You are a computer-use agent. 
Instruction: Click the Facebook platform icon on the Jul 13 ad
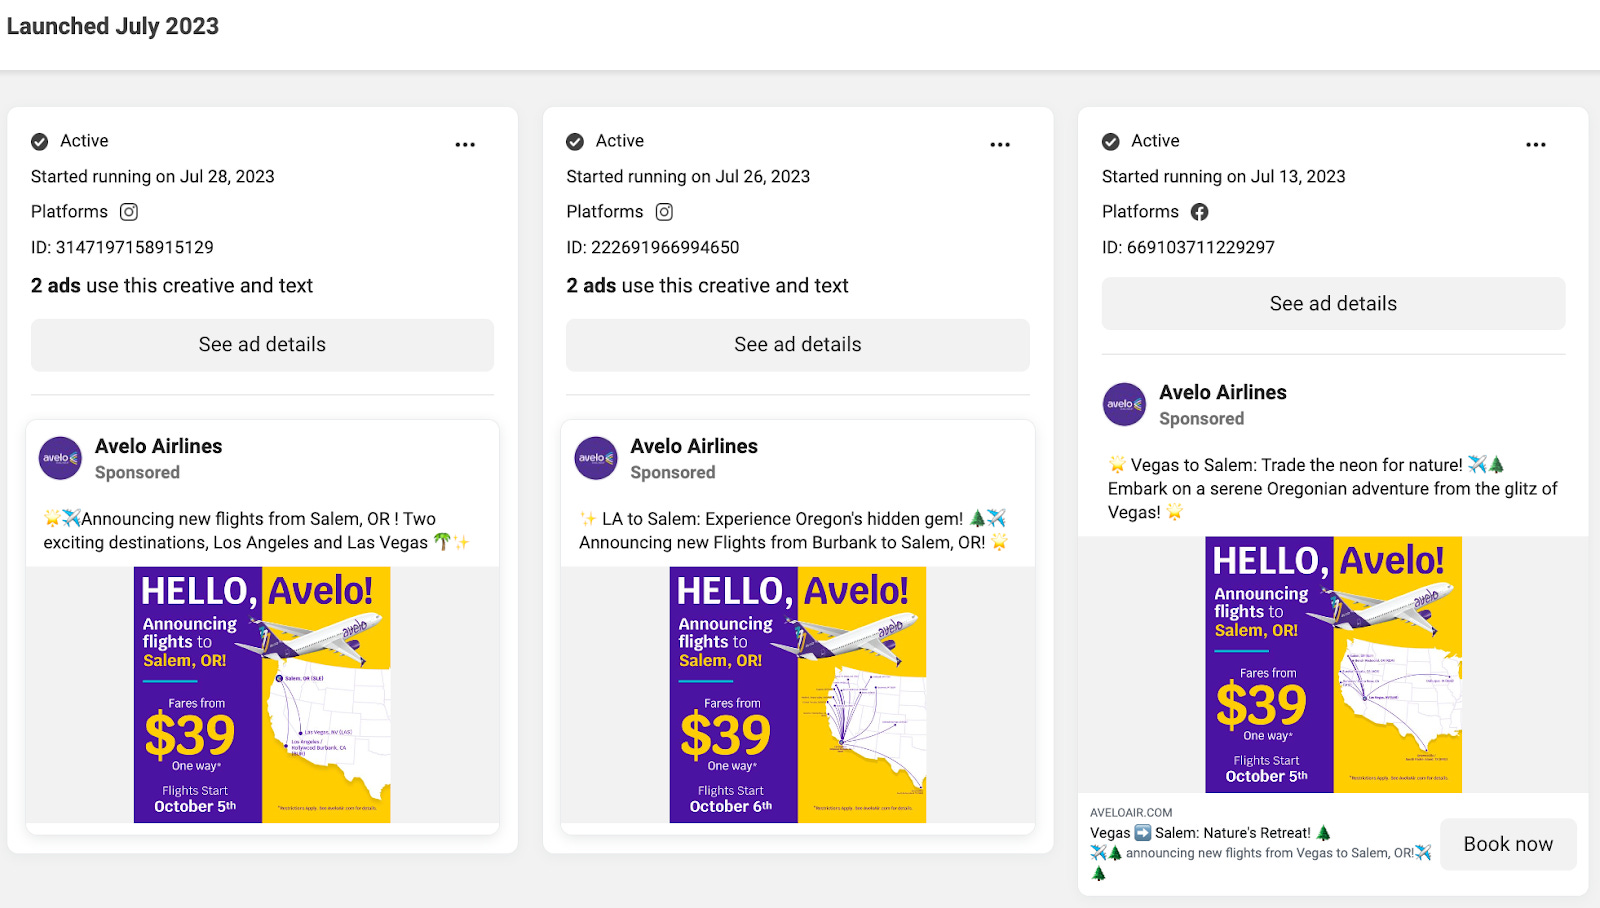pos(1199,212)
